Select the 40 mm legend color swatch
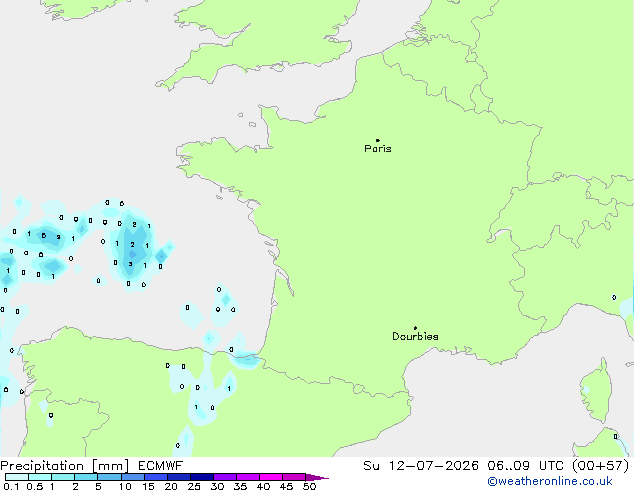 pyautogui.click(x=271, y=477)
